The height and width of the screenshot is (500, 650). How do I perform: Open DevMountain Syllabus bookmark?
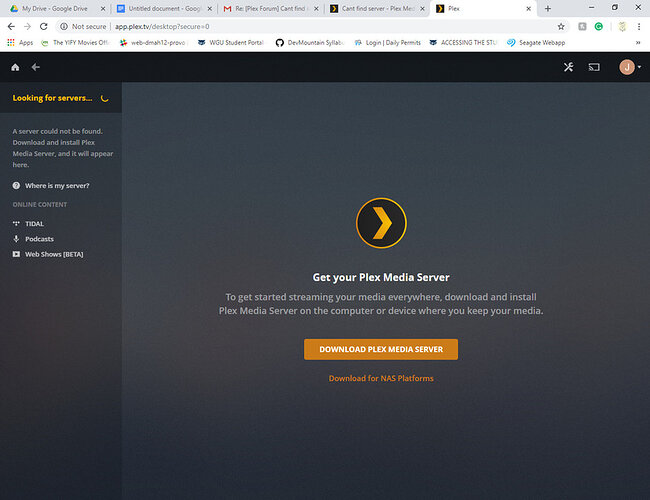coord(310,43)
